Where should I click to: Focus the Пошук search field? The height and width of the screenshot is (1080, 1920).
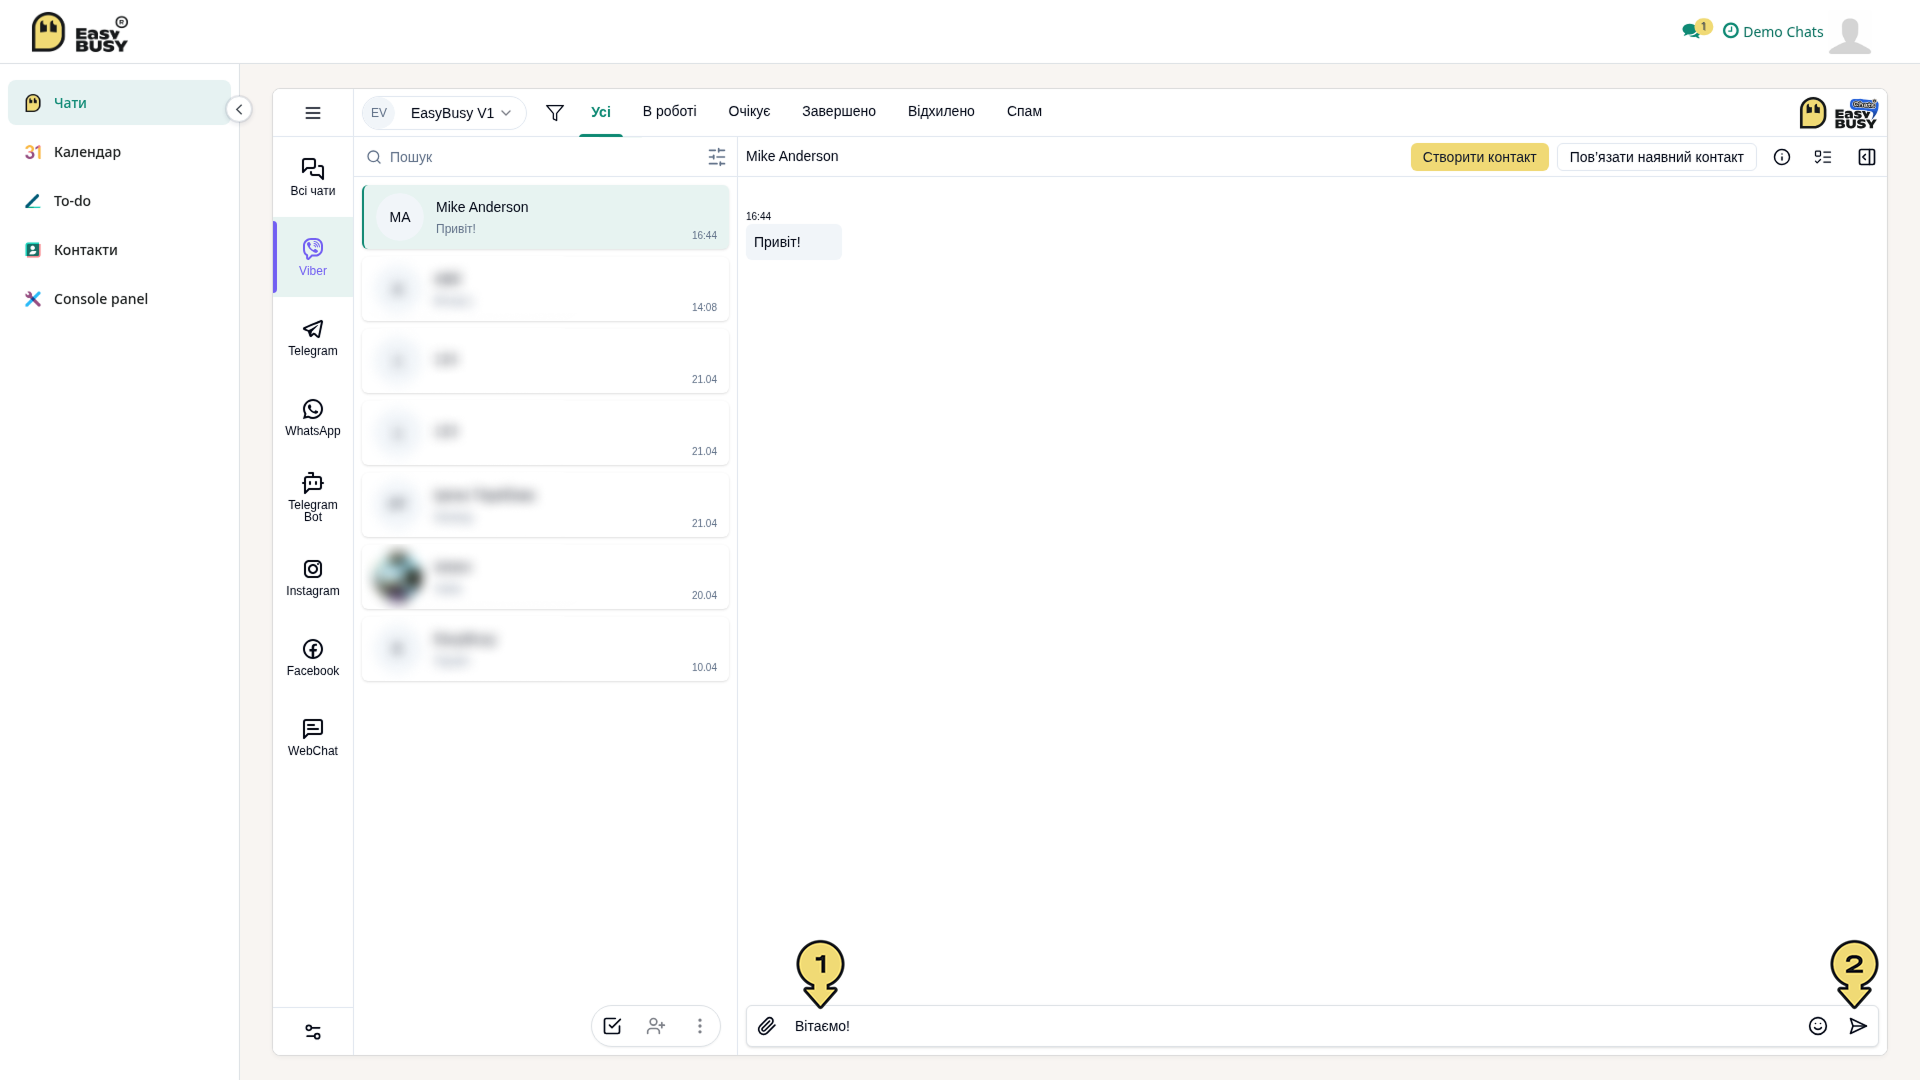point(534,157)
